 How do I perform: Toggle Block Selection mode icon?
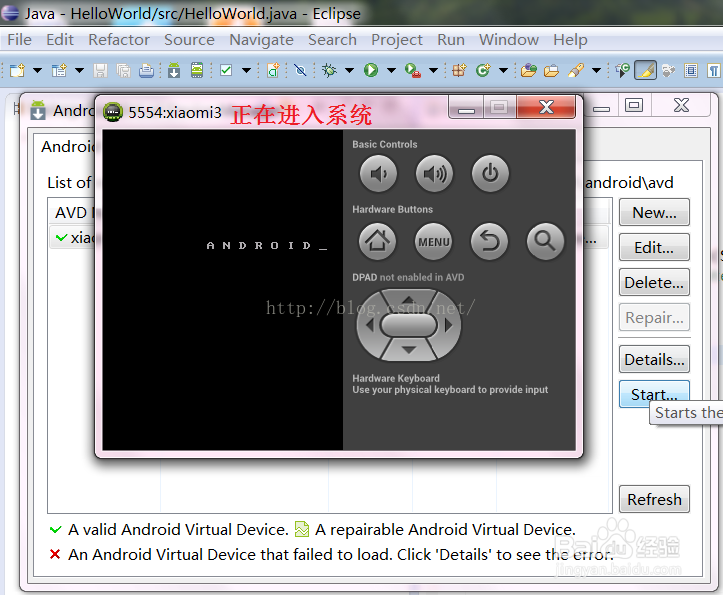691,71
